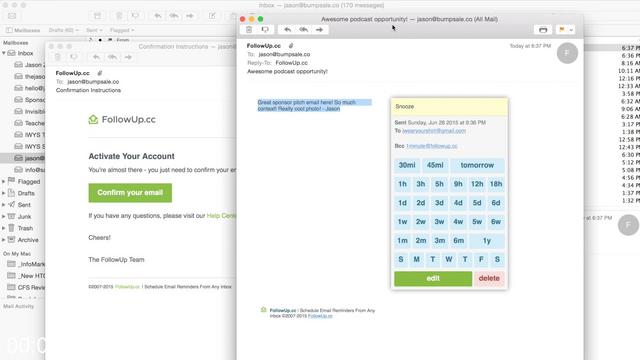Click the FollowUp.cc sender avatar circle
The height and width of the screenshot is (360, 640).
(x=567, y=53)
